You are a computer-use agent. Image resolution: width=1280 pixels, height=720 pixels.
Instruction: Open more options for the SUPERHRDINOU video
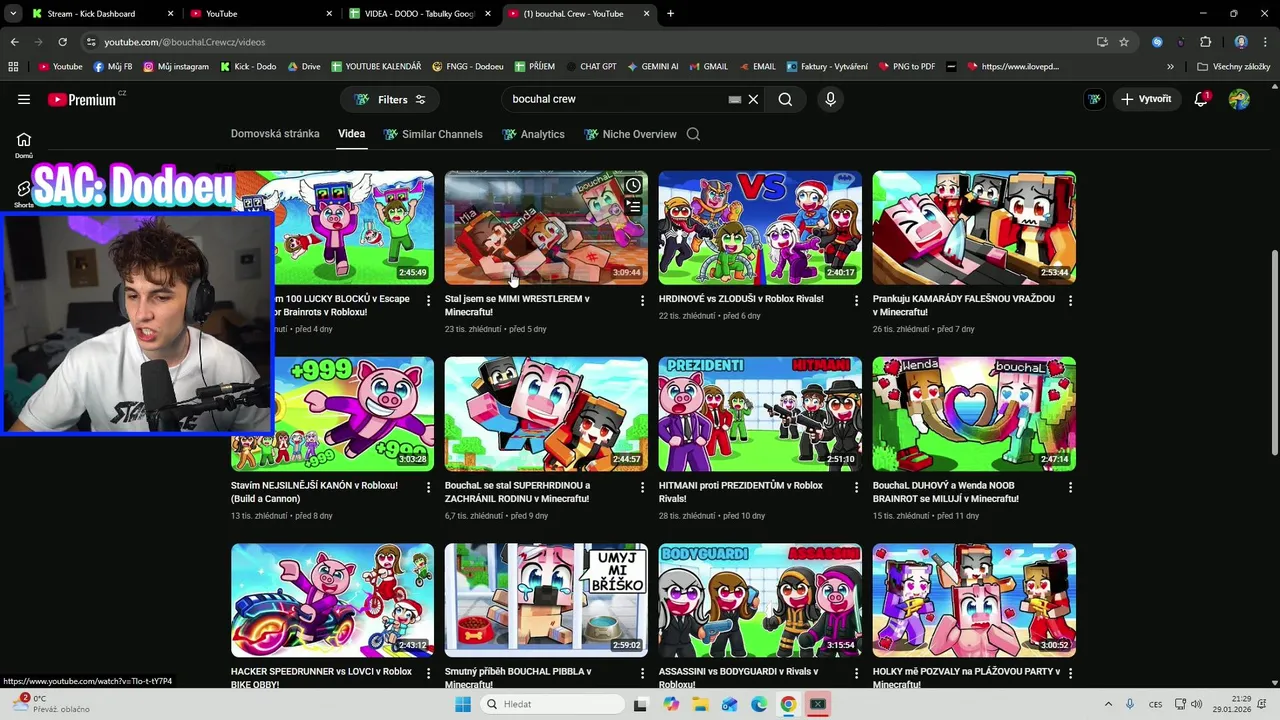pos(643,488)
